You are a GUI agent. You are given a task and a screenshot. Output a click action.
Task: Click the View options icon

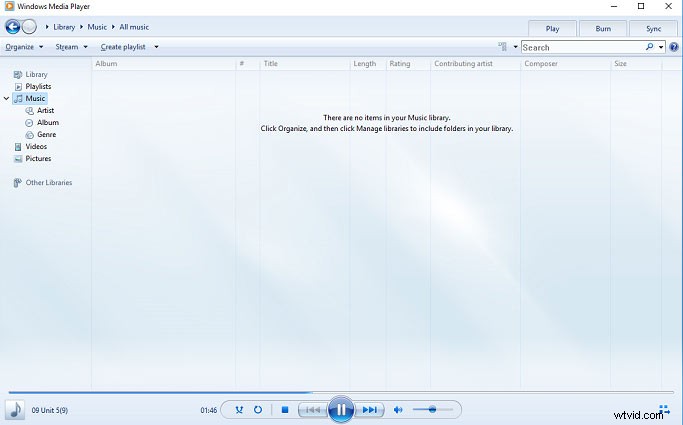click(503, 47)
